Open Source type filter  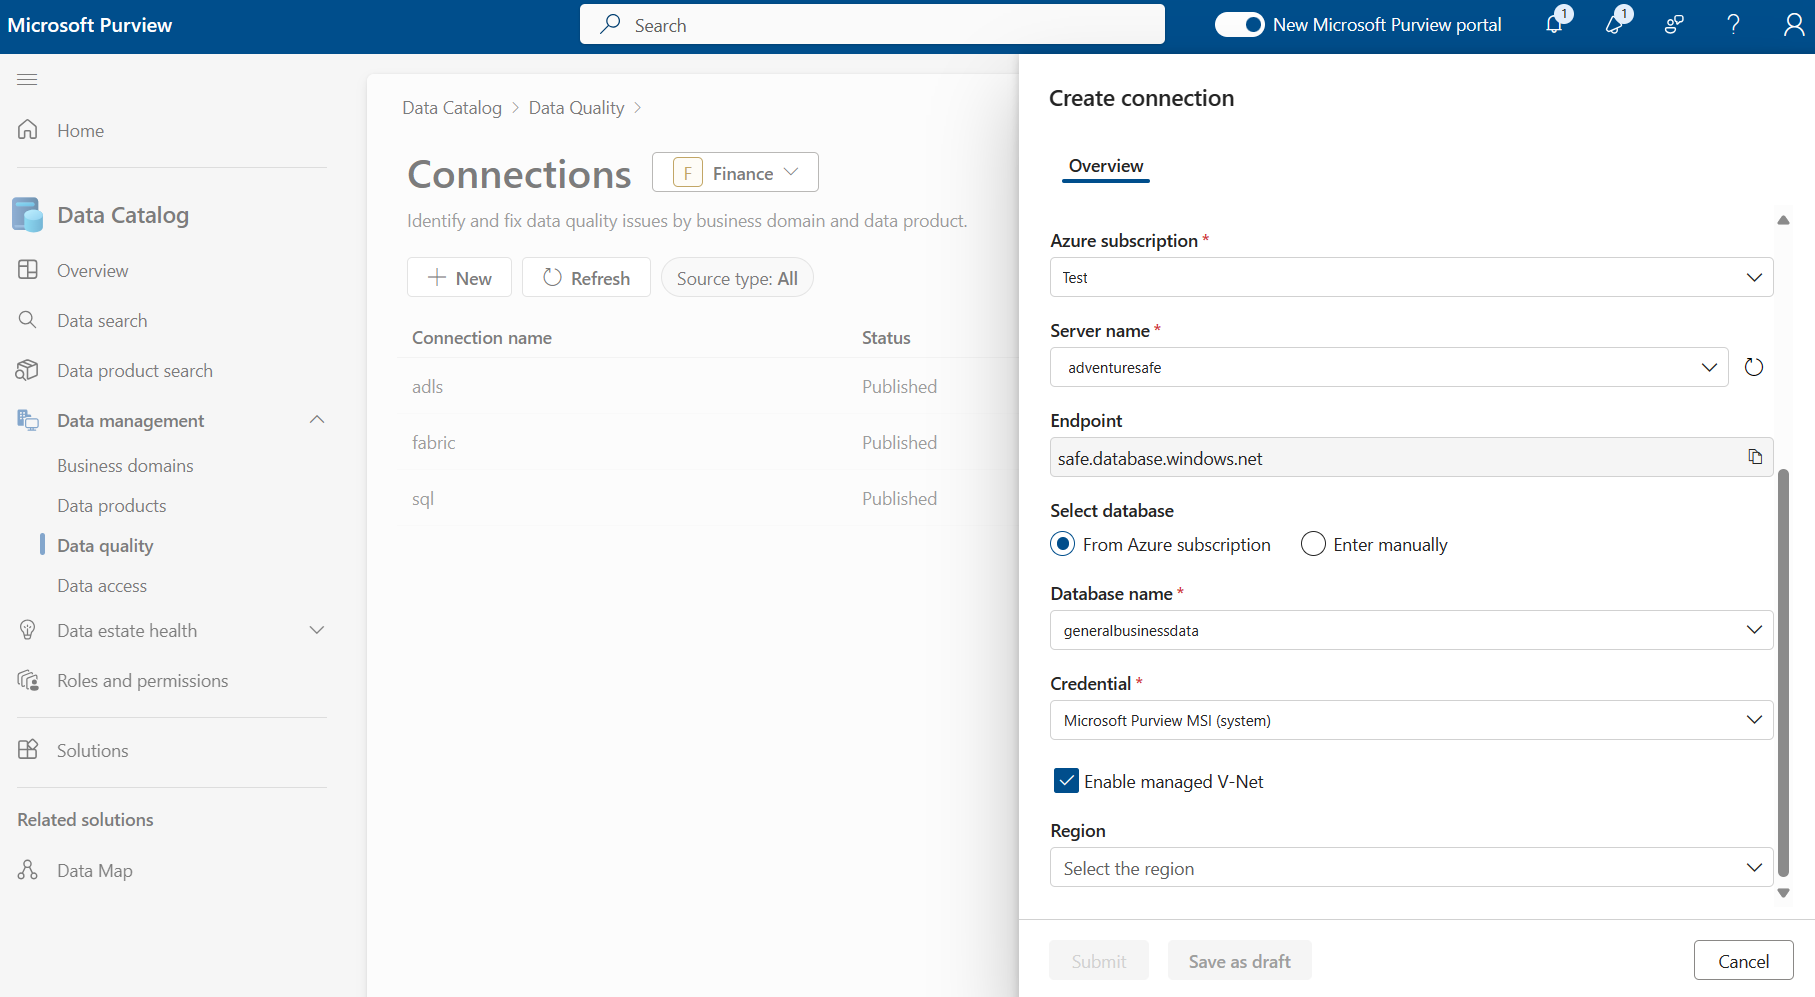(737, 278)
